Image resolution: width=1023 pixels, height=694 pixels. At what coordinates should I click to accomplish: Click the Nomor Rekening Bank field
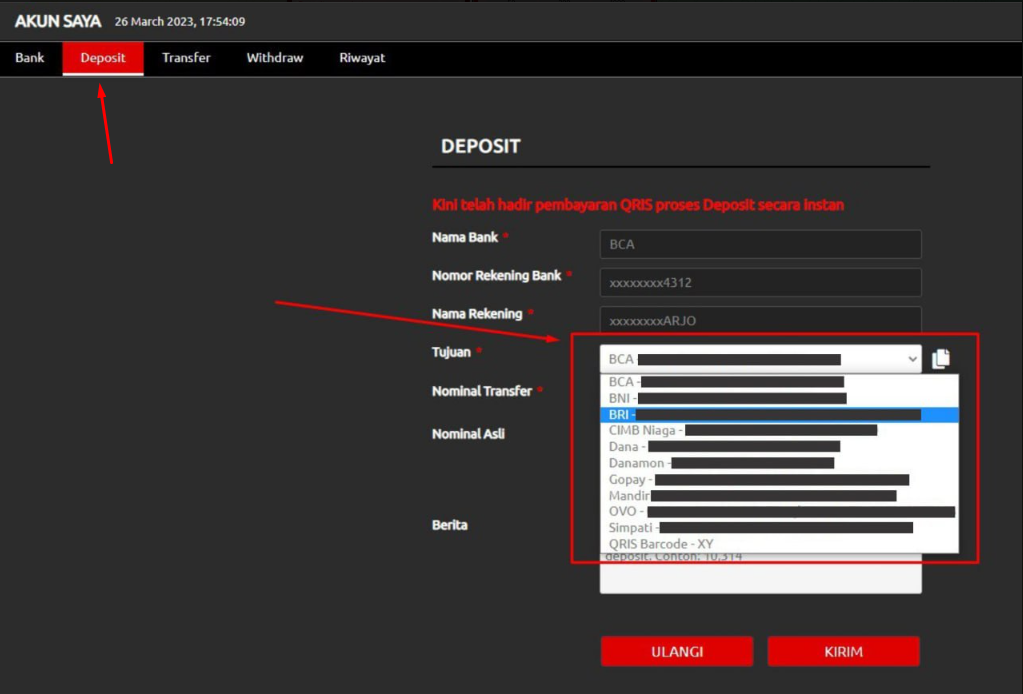click(x=760, y=283)
